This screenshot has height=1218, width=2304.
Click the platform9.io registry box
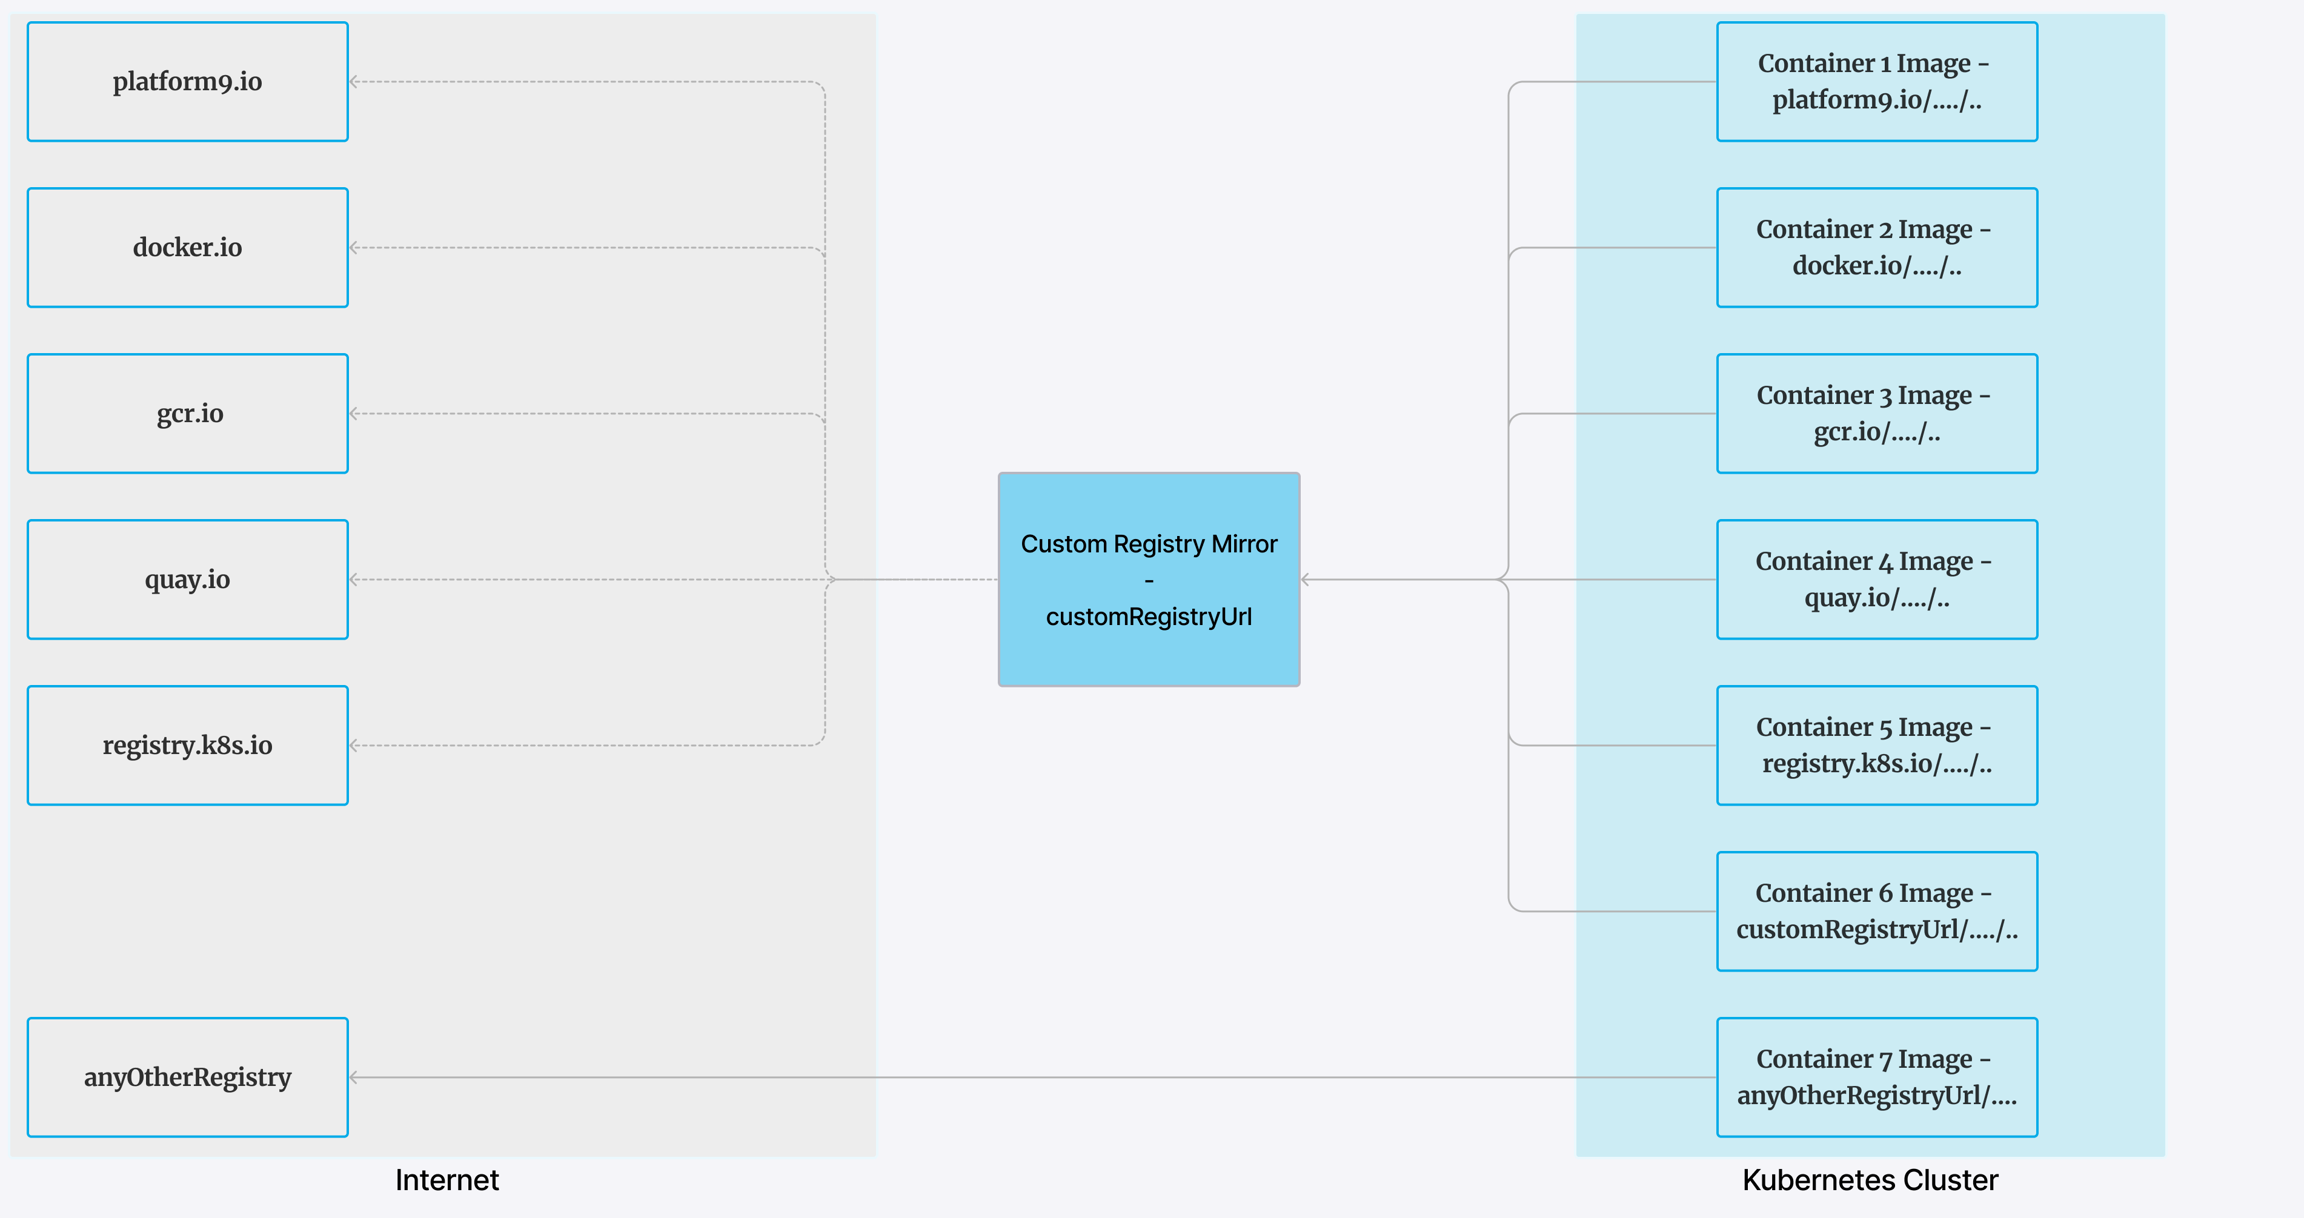[x=187, y=82]
